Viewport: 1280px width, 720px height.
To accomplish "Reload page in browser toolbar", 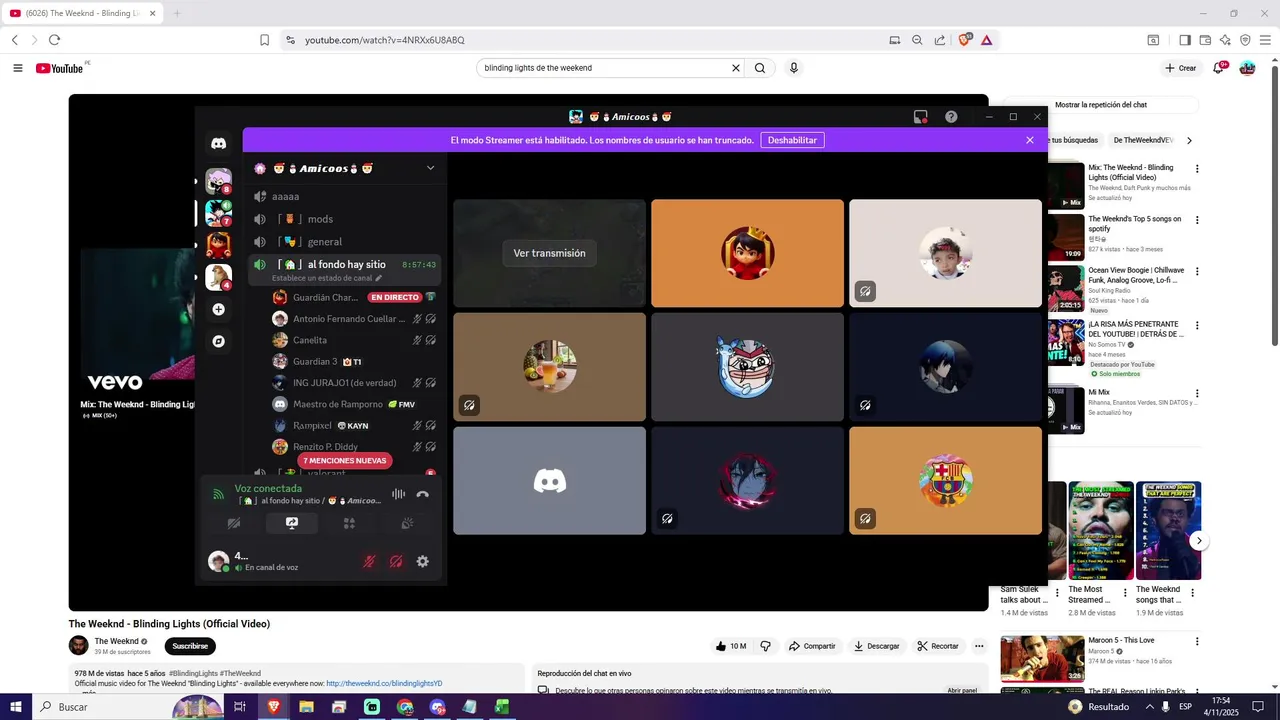I will tap(54, 40).
